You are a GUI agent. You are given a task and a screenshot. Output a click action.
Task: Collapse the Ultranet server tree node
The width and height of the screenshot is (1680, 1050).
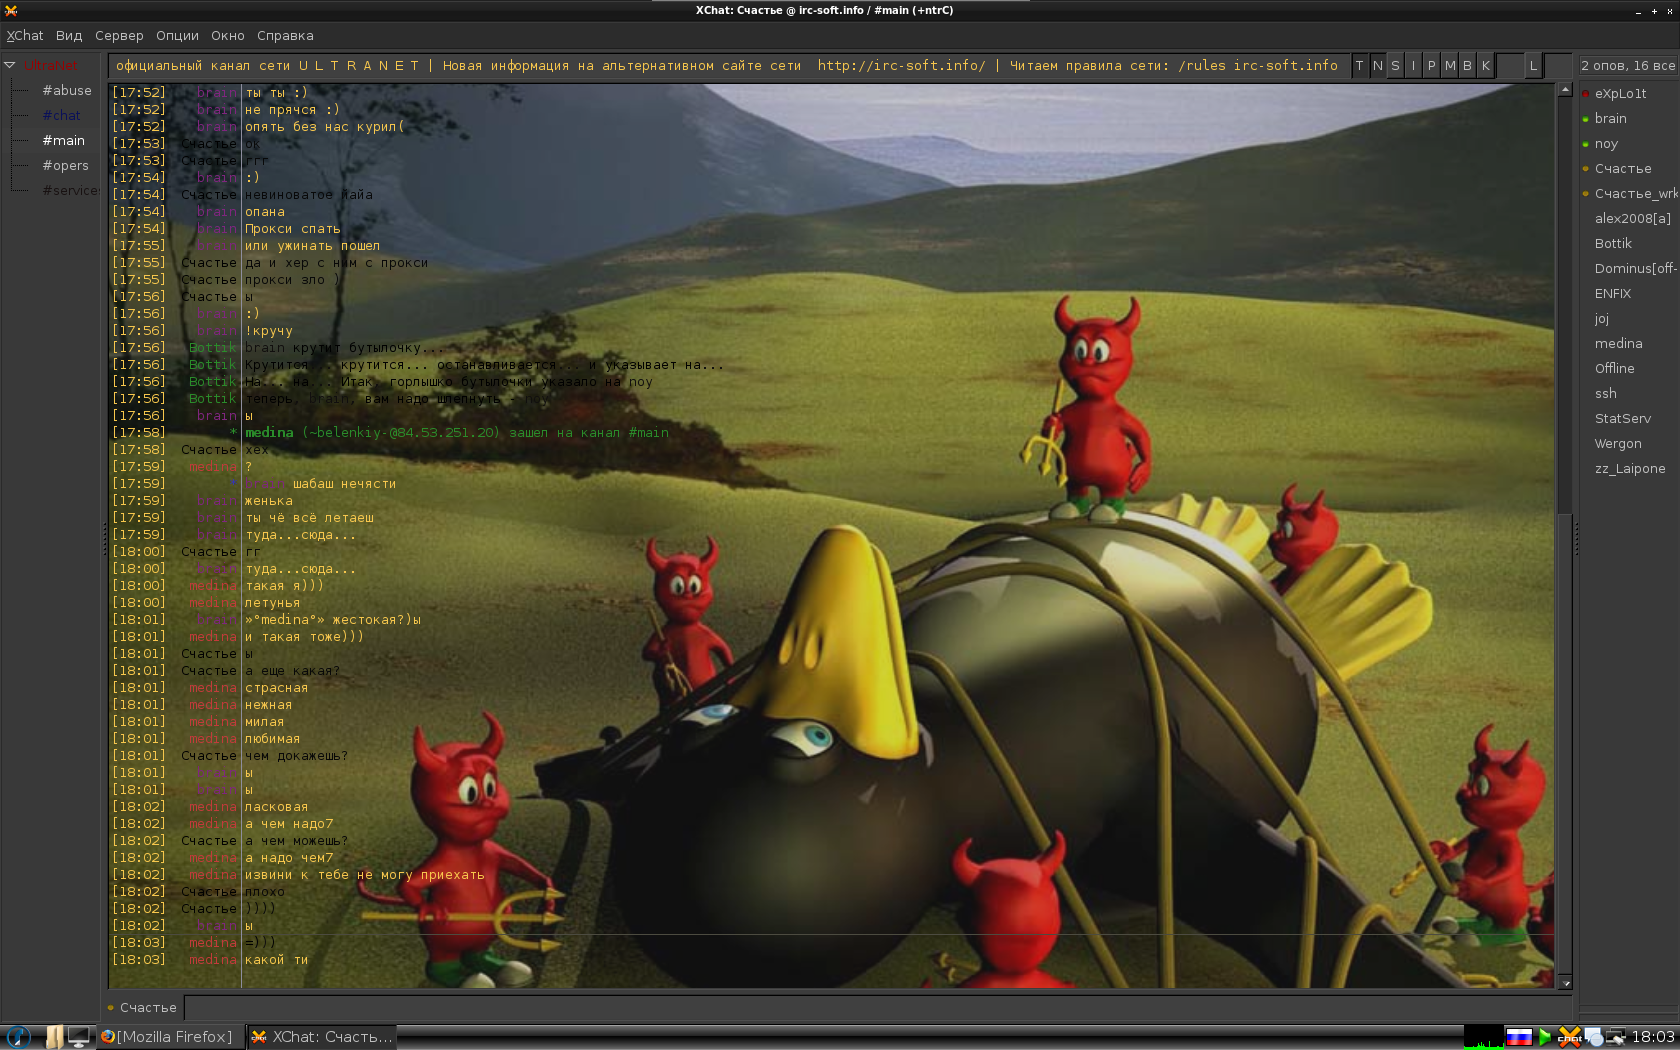pyautogui.click(x=10, y=65)
